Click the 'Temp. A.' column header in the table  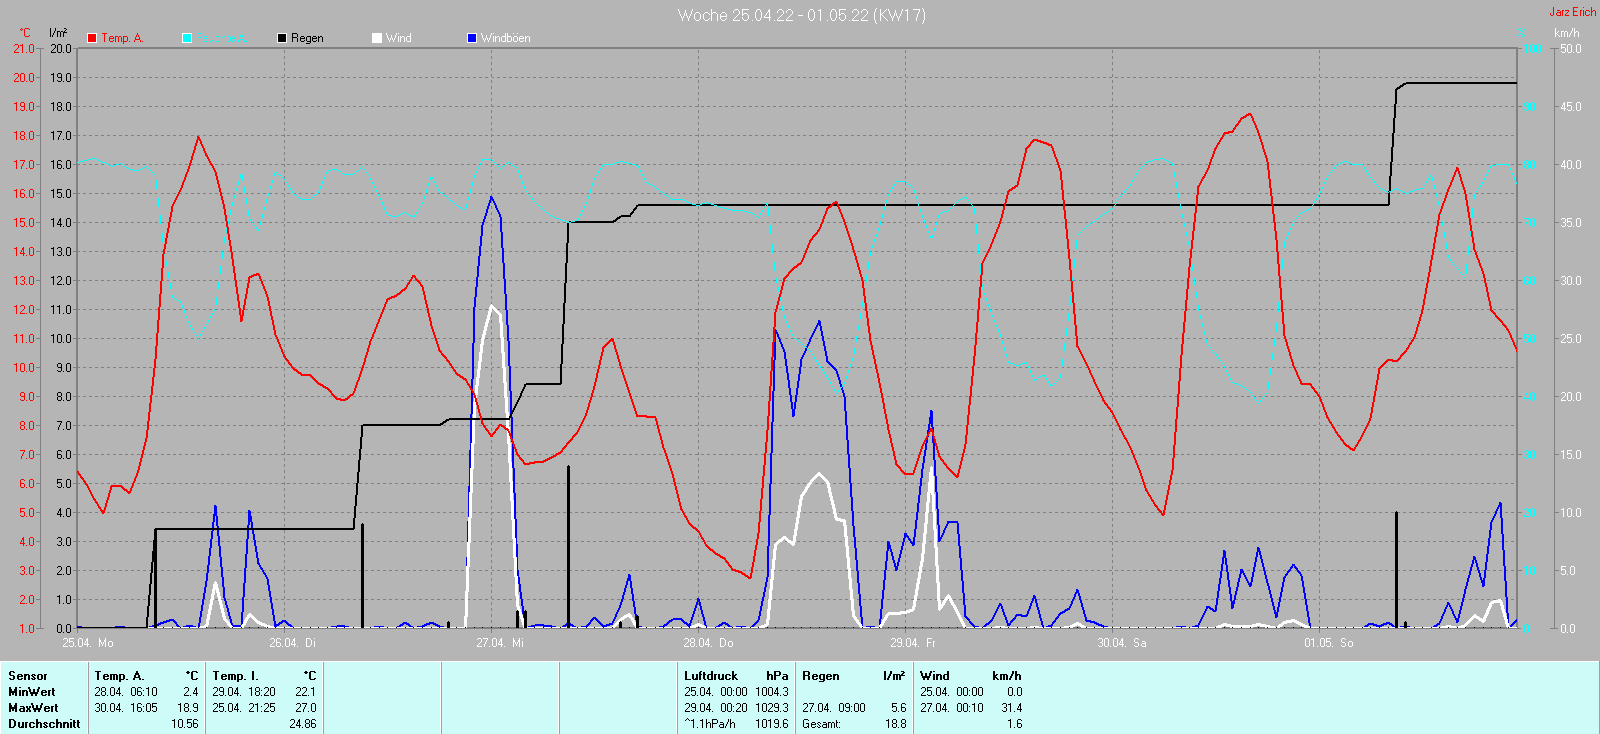pos(119,676)
